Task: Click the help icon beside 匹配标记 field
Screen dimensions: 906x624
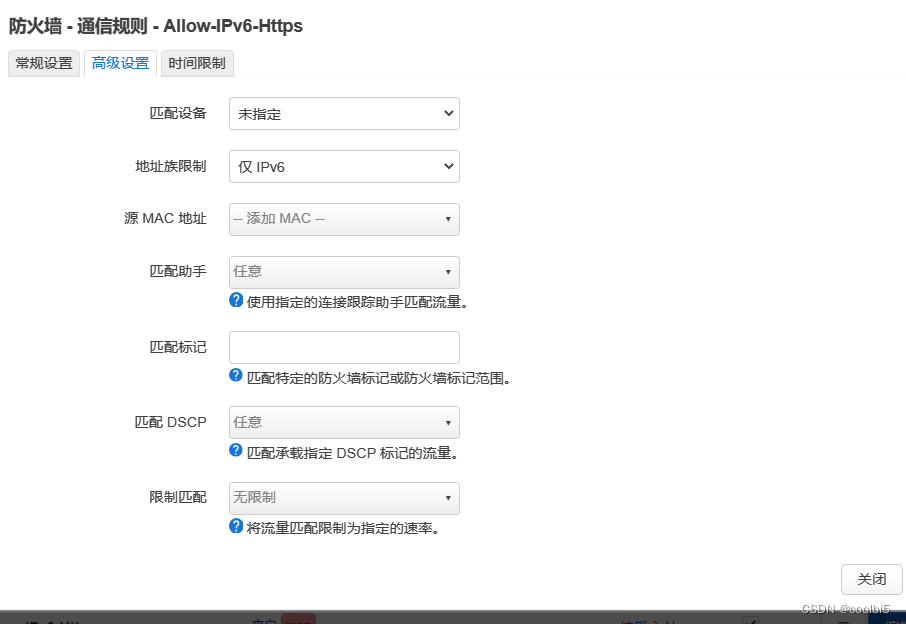Action: 236,373
